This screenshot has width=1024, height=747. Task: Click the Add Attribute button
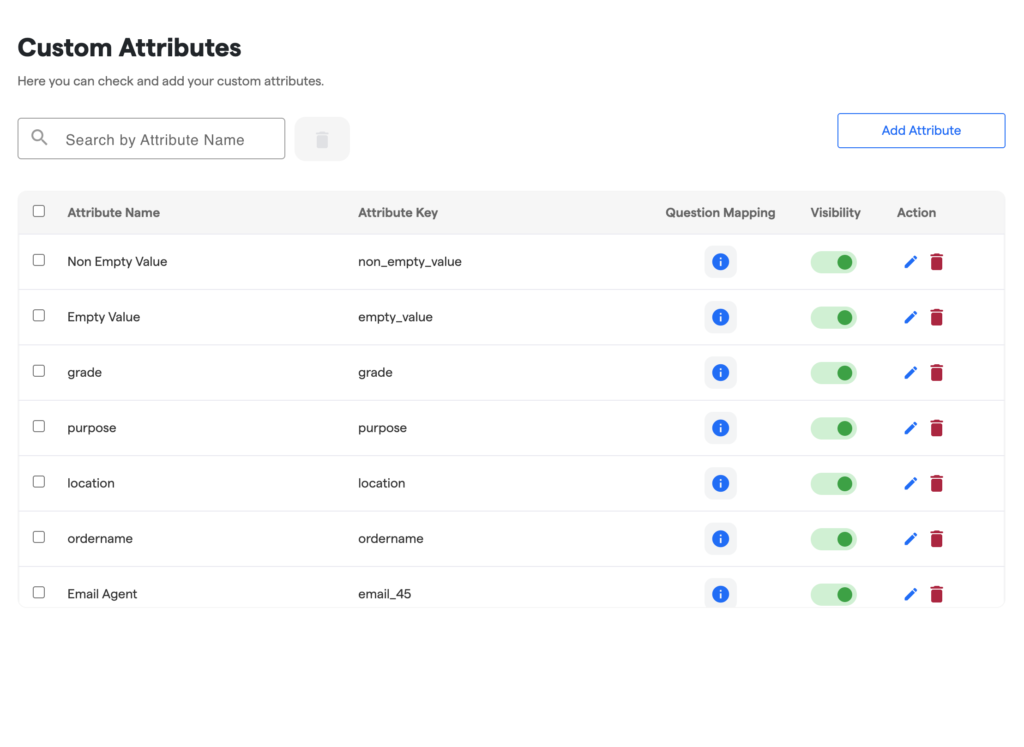(920, 130)
